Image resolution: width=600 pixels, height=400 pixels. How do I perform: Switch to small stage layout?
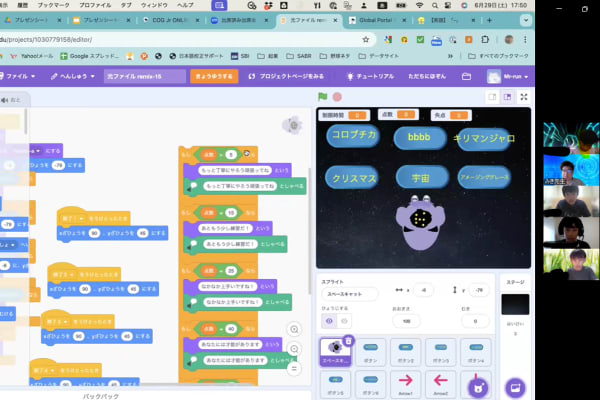click(491, 97)
